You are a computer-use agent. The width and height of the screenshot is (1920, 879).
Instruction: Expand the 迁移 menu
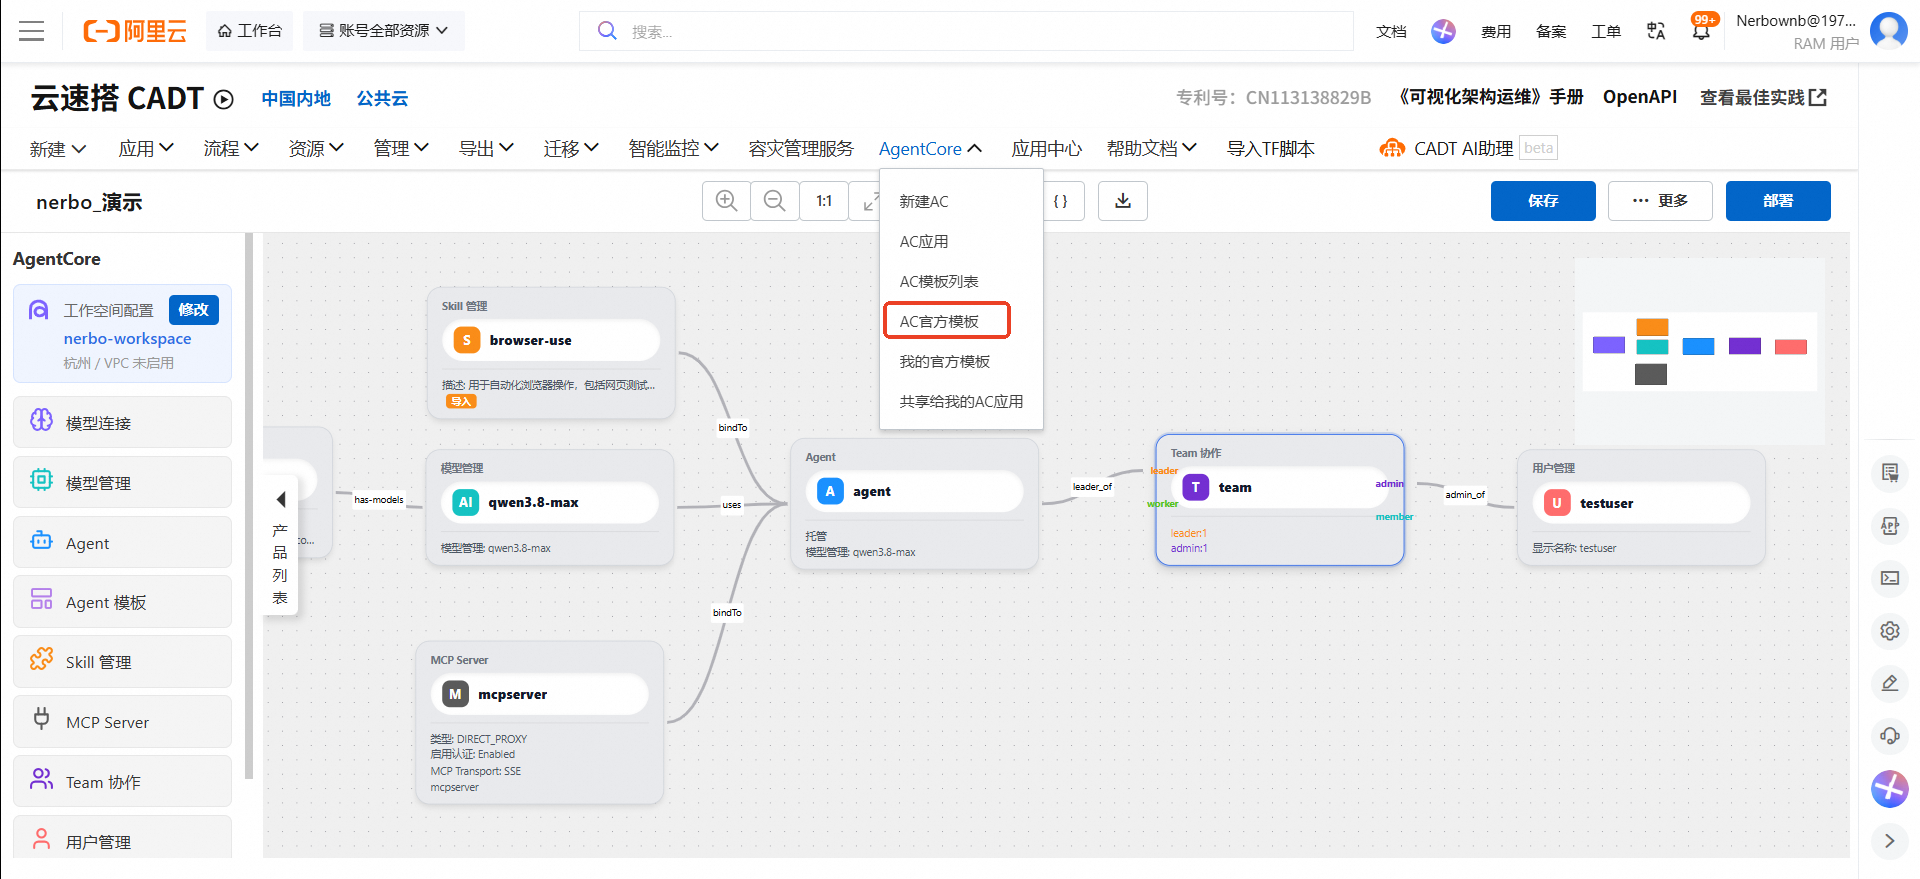[x=571, y=149]
